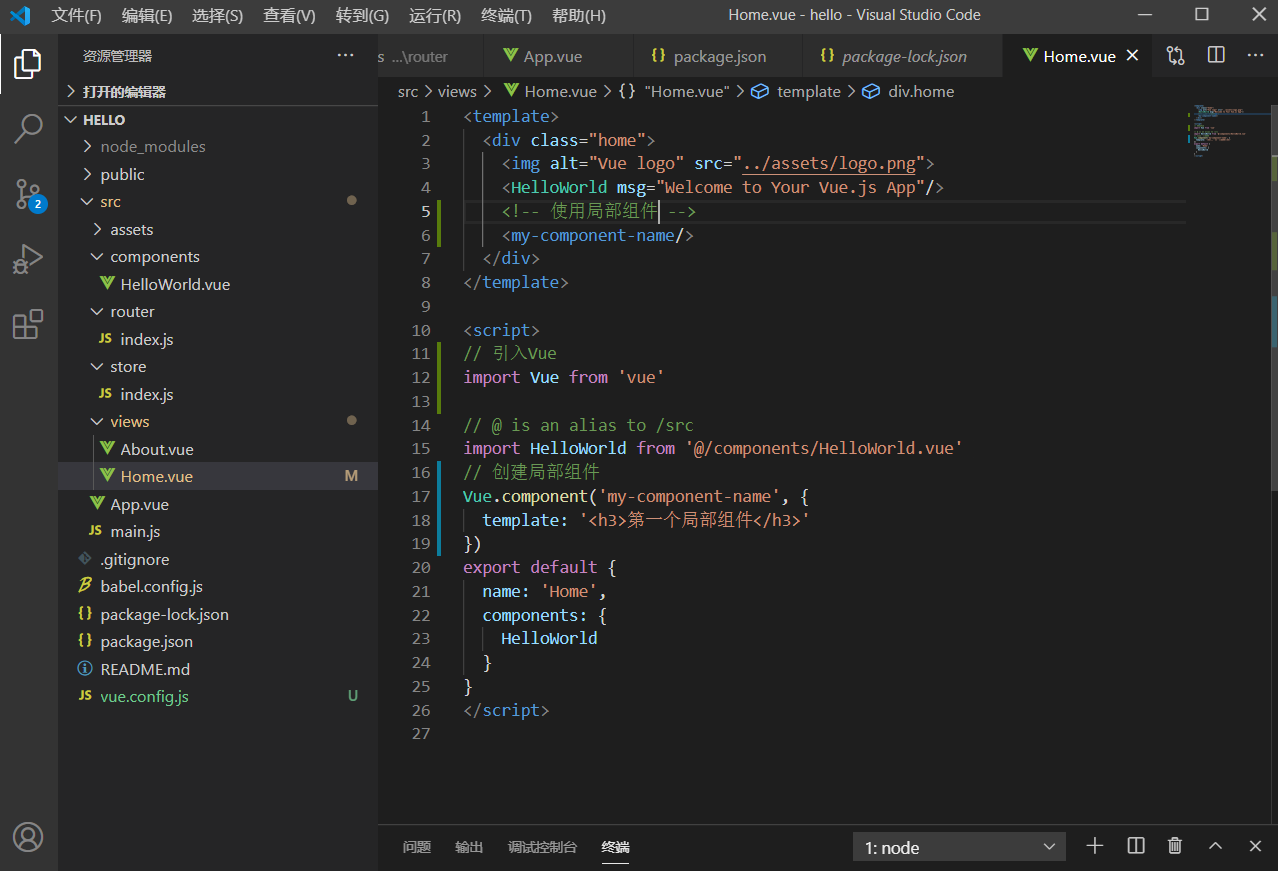Open vue.config.js in the file tree
This screenshot has height=871, width=1278.
point(218,696)
